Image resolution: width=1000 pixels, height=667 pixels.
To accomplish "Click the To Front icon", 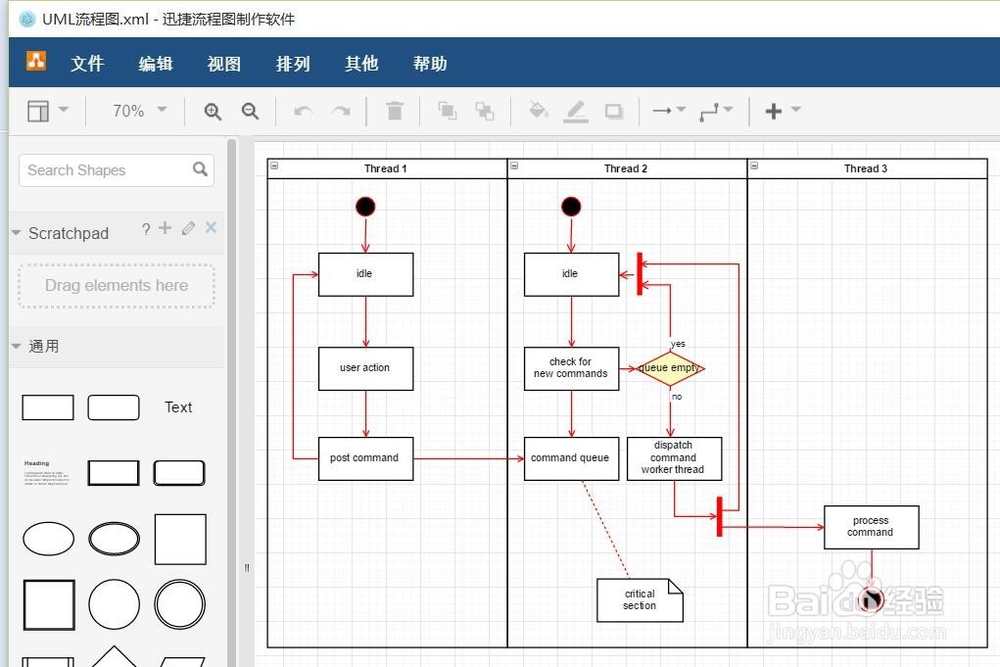I will (x=448, y=111).
